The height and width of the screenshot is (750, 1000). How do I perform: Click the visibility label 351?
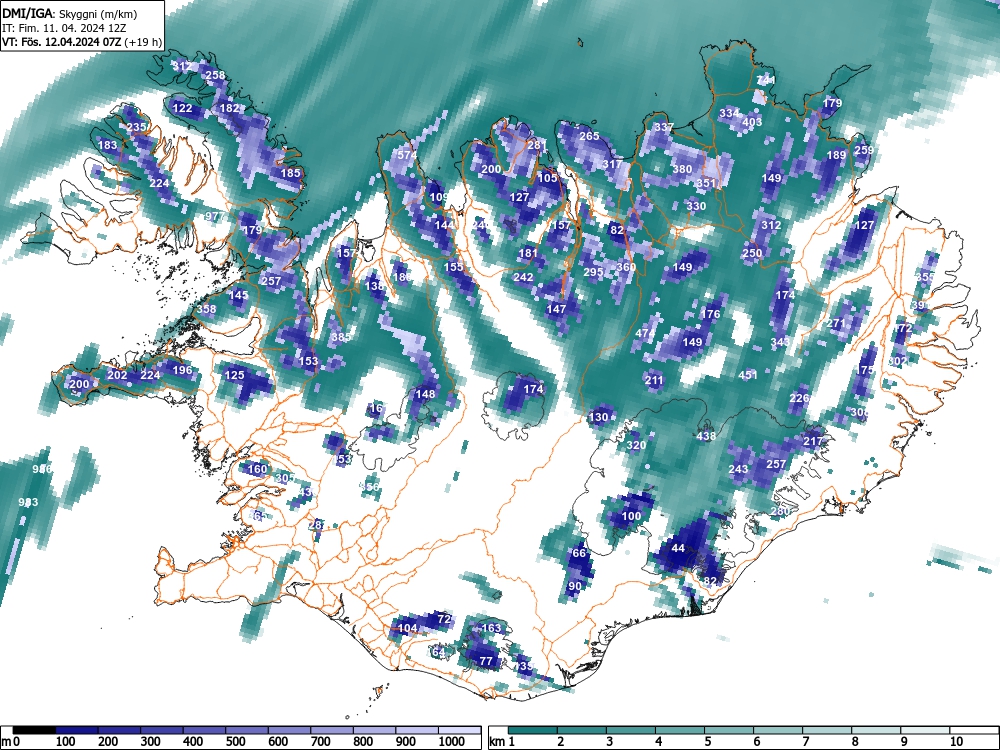[706, 183]
